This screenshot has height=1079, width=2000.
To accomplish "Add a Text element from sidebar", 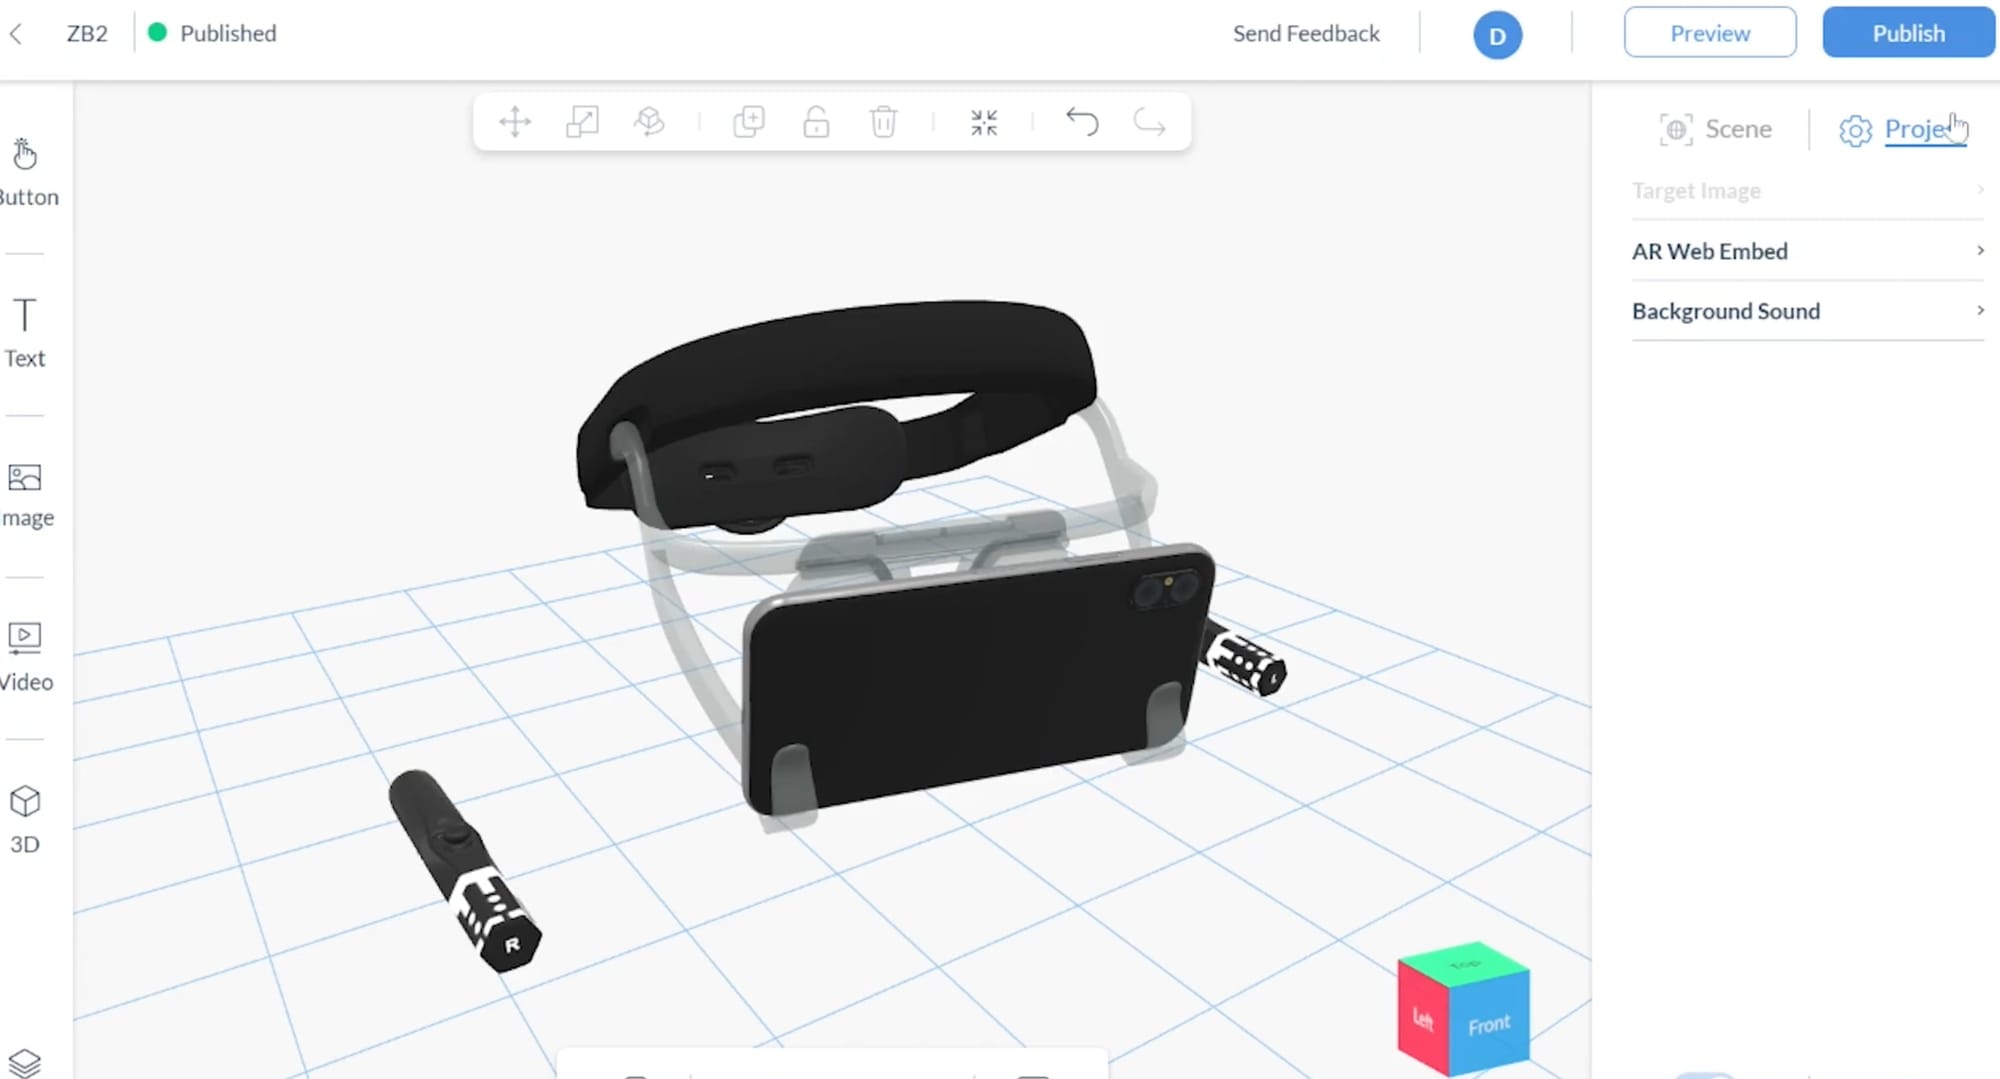I will 25,333.
